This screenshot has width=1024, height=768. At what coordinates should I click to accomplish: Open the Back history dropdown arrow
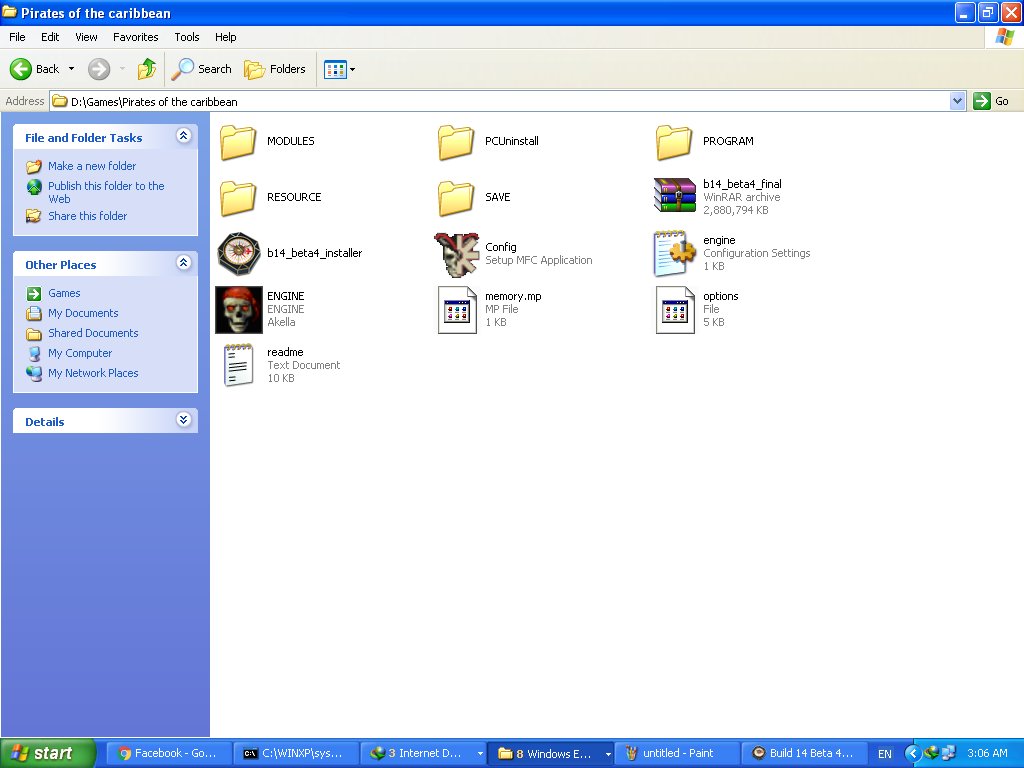click(71, 69)
